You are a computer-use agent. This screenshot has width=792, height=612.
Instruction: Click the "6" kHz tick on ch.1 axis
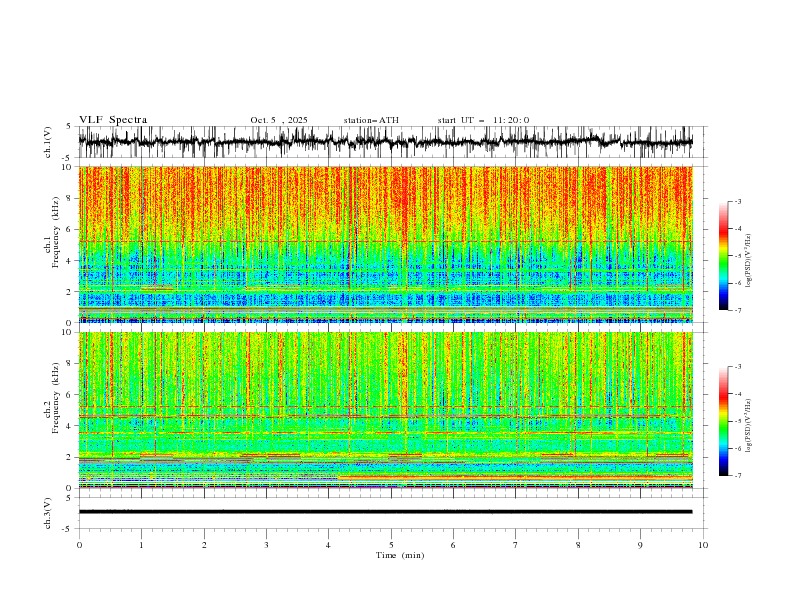[x=70, y=230]
